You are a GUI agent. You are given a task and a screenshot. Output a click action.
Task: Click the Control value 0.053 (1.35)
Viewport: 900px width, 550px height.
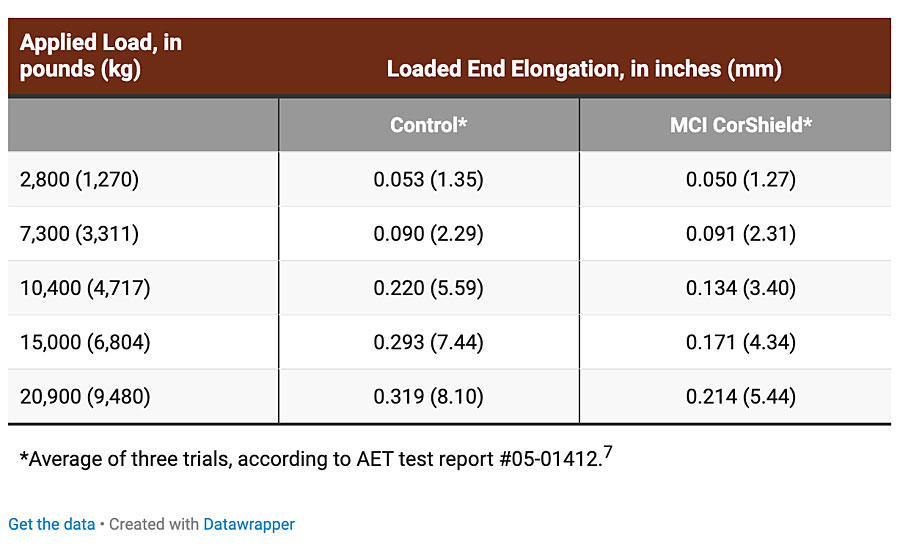click(x=429, y=180)
